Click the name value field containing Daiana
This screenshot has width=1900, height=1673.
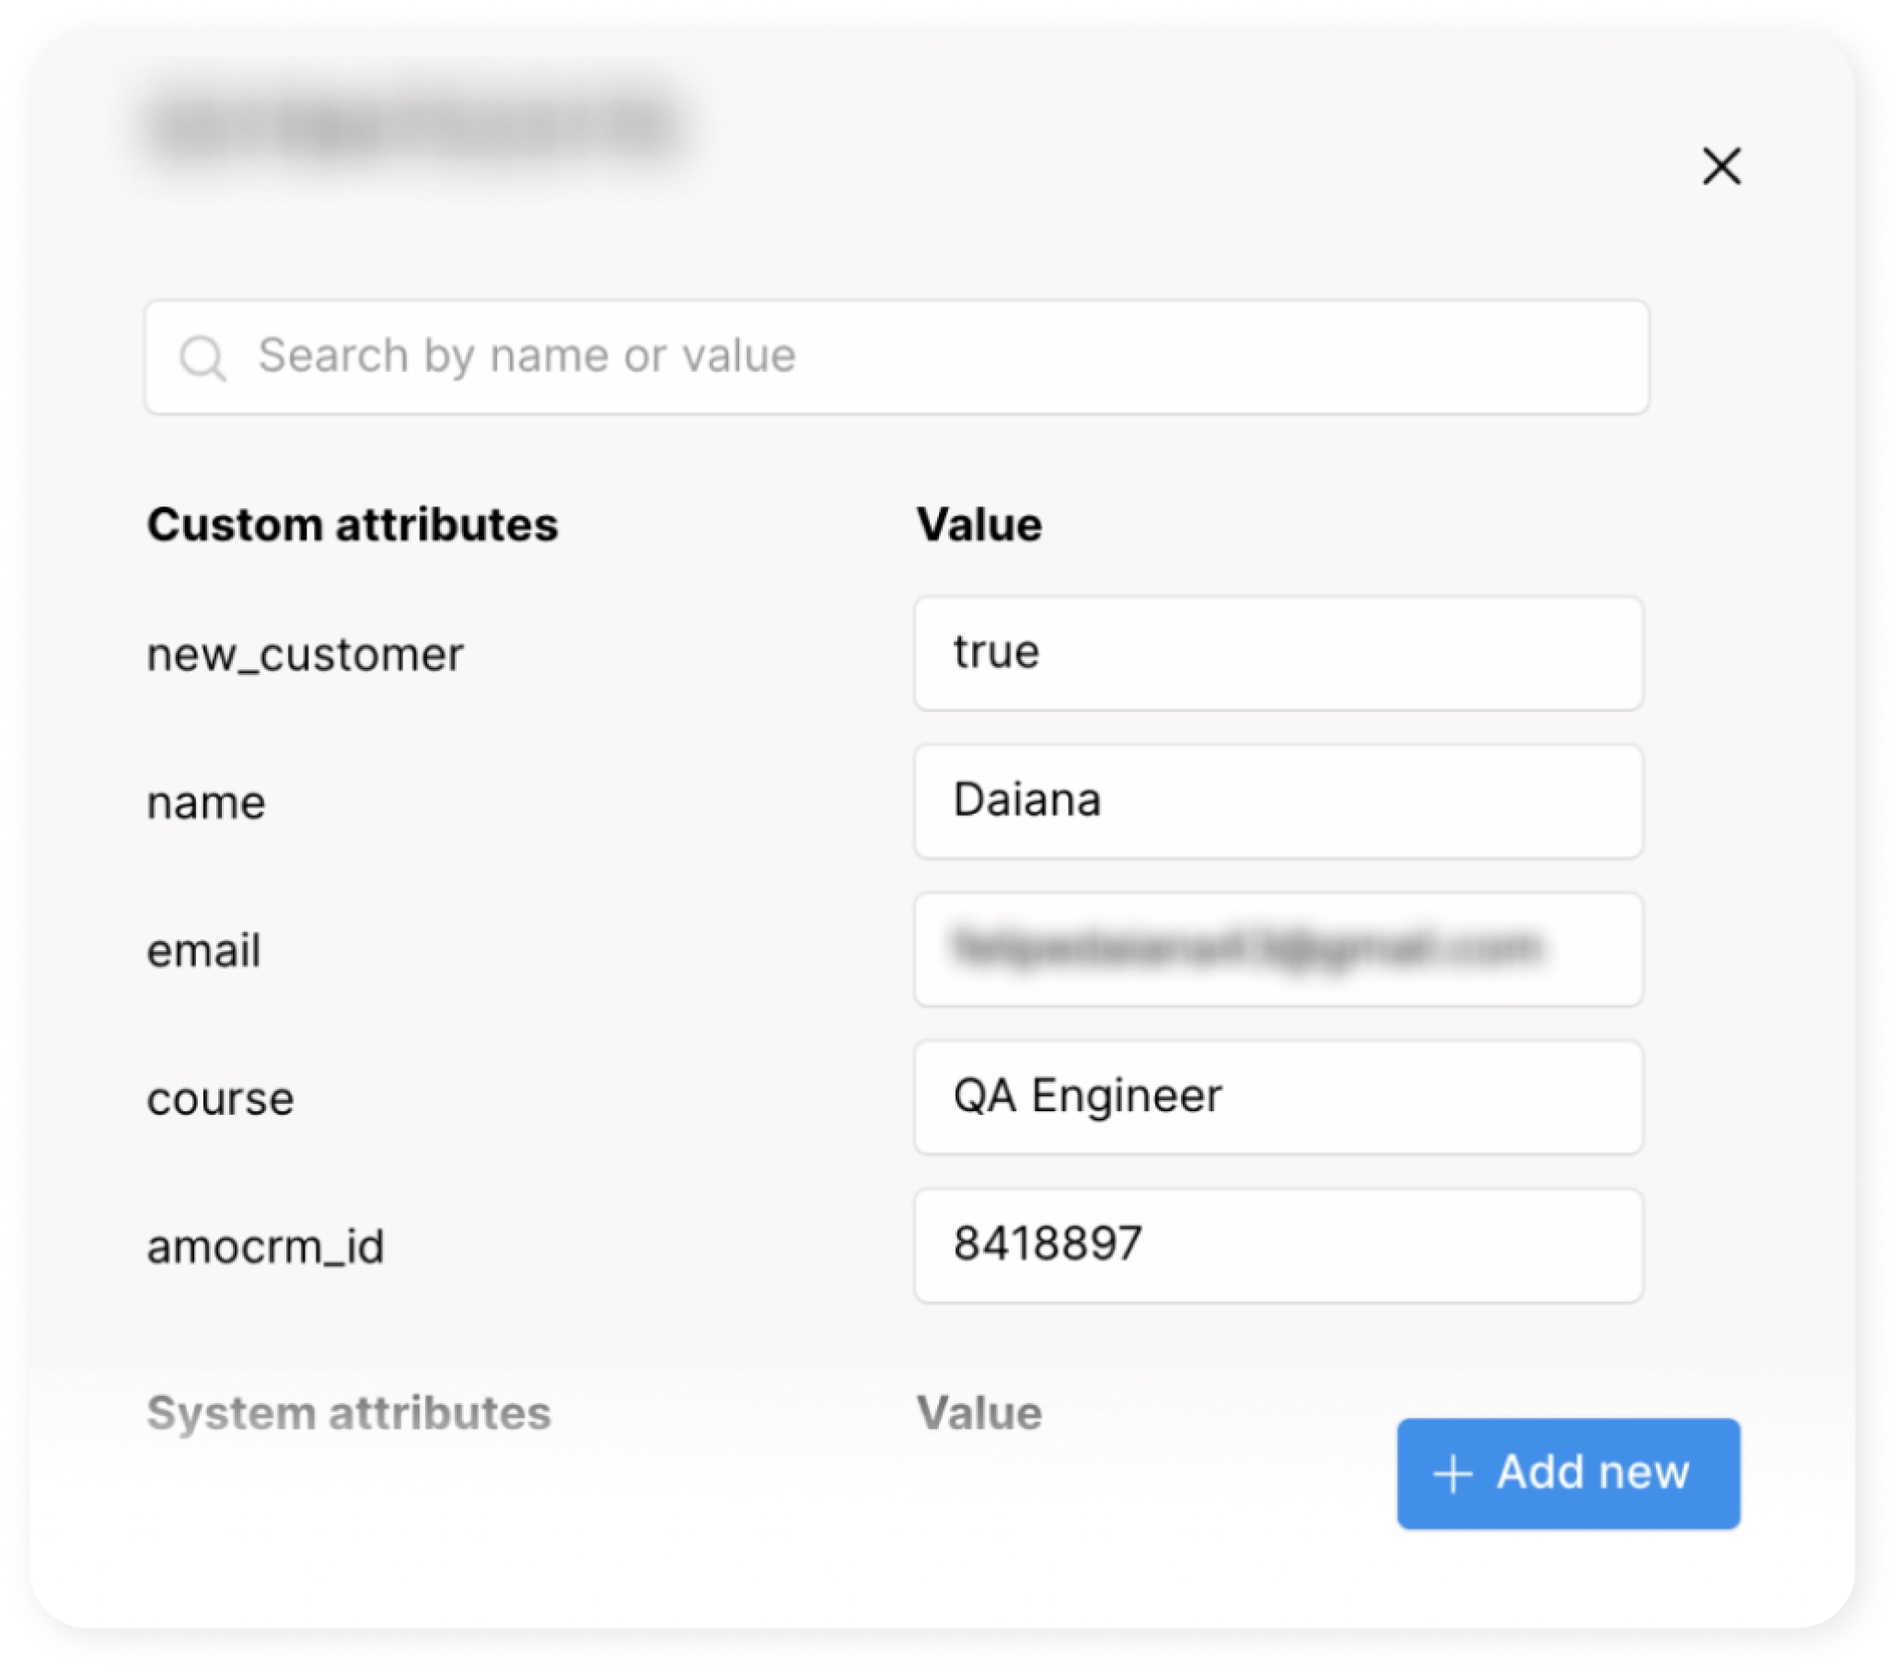pos(1277,800)
